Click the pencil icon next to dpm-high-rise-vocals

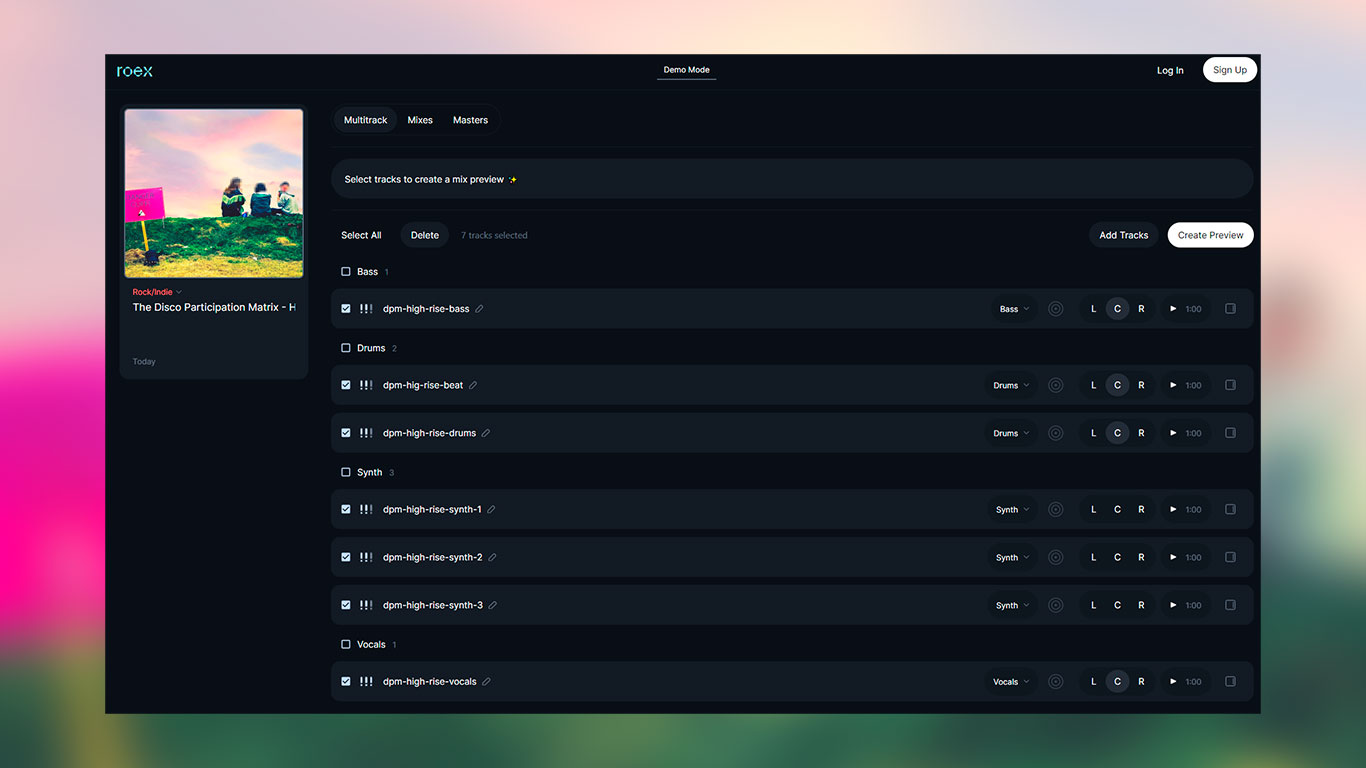(487, 682)
